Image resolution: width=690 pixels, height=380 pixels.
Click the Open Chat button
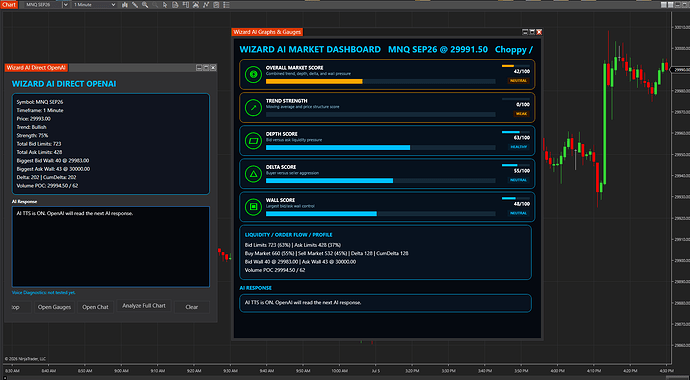[x=95, y=307]
